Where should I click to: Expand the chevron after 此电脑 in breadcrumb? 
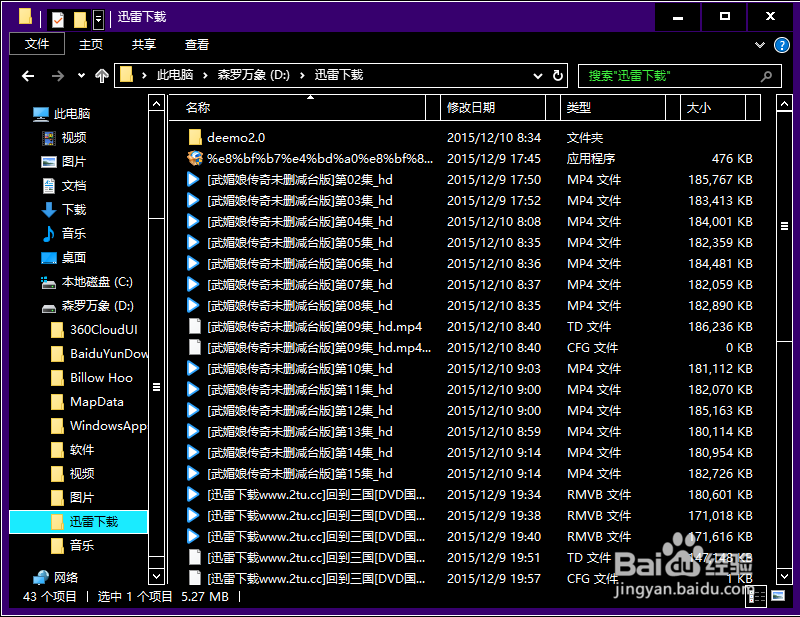[205, 76]
